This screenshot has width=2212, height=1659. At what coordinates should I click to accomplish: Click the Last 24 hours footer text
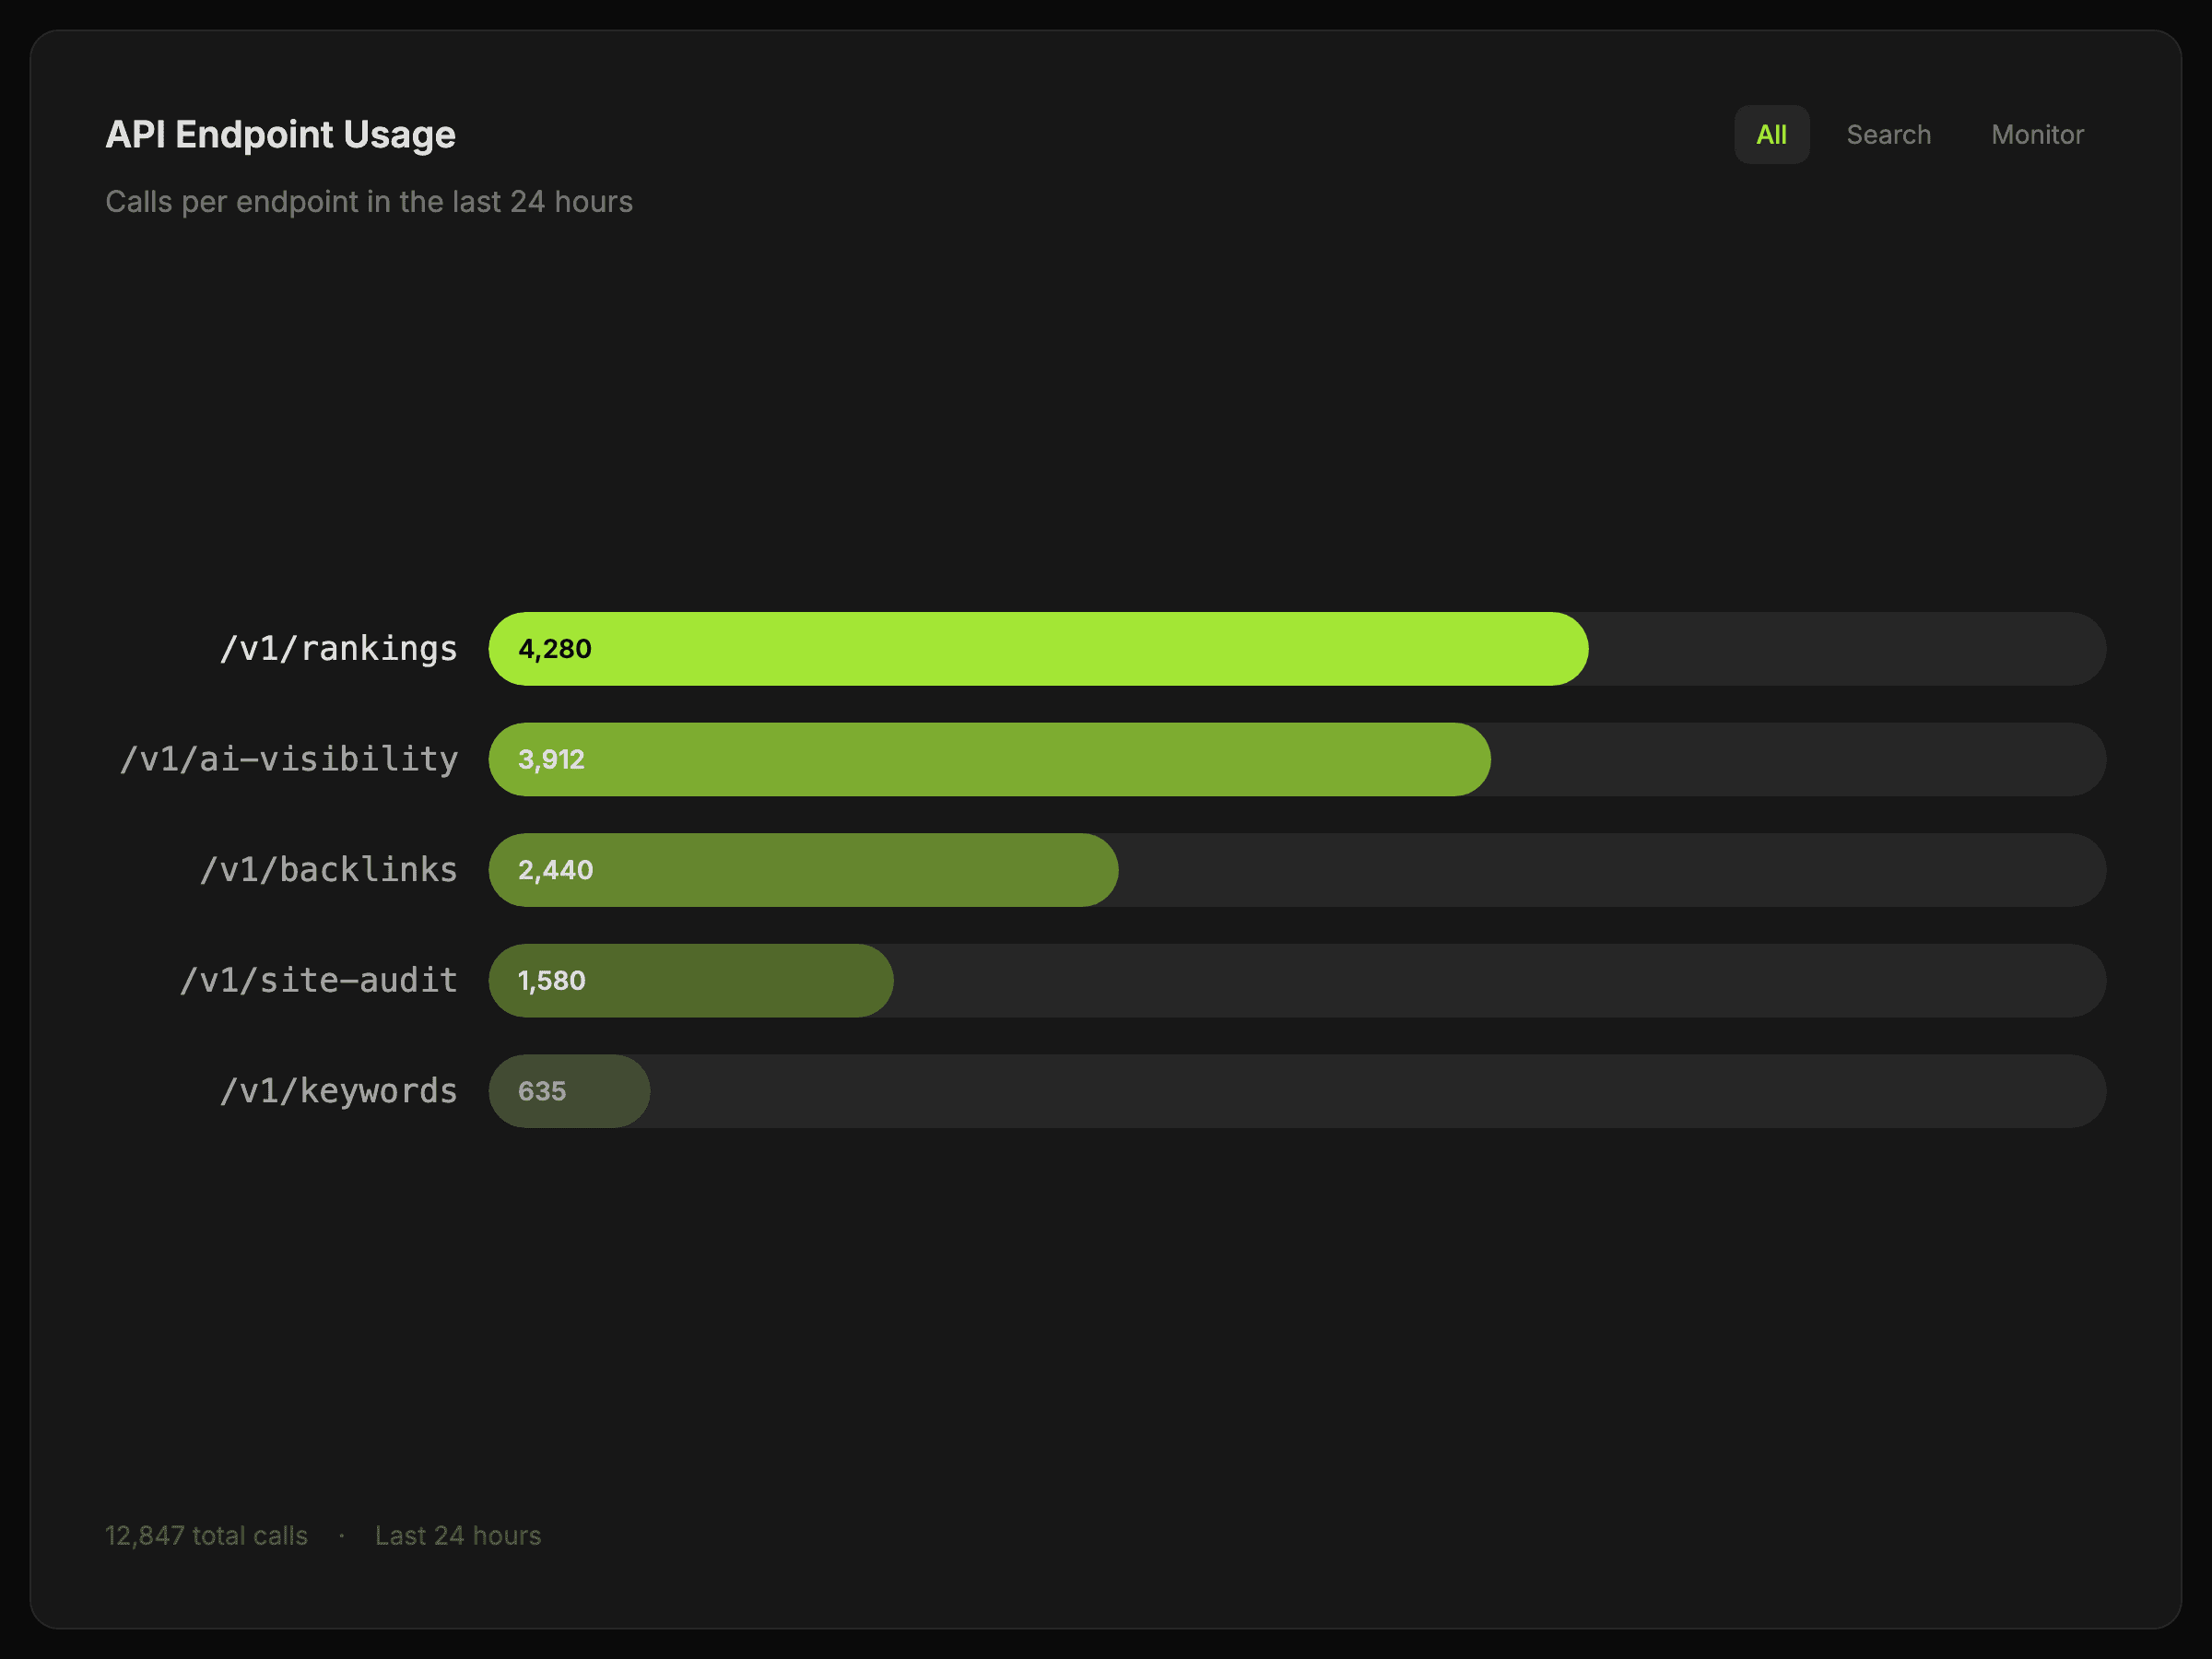coord(458,1536)
